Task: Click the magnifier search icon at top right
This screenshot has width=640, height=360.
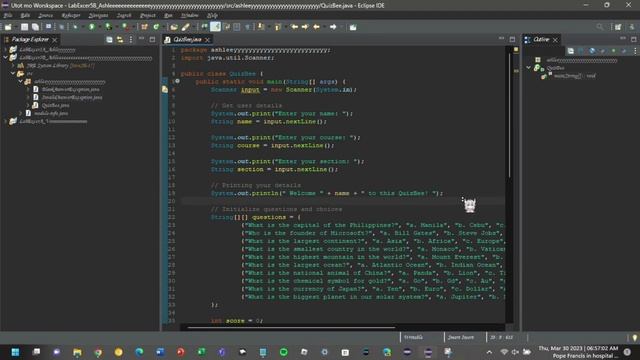Action: 600,27
